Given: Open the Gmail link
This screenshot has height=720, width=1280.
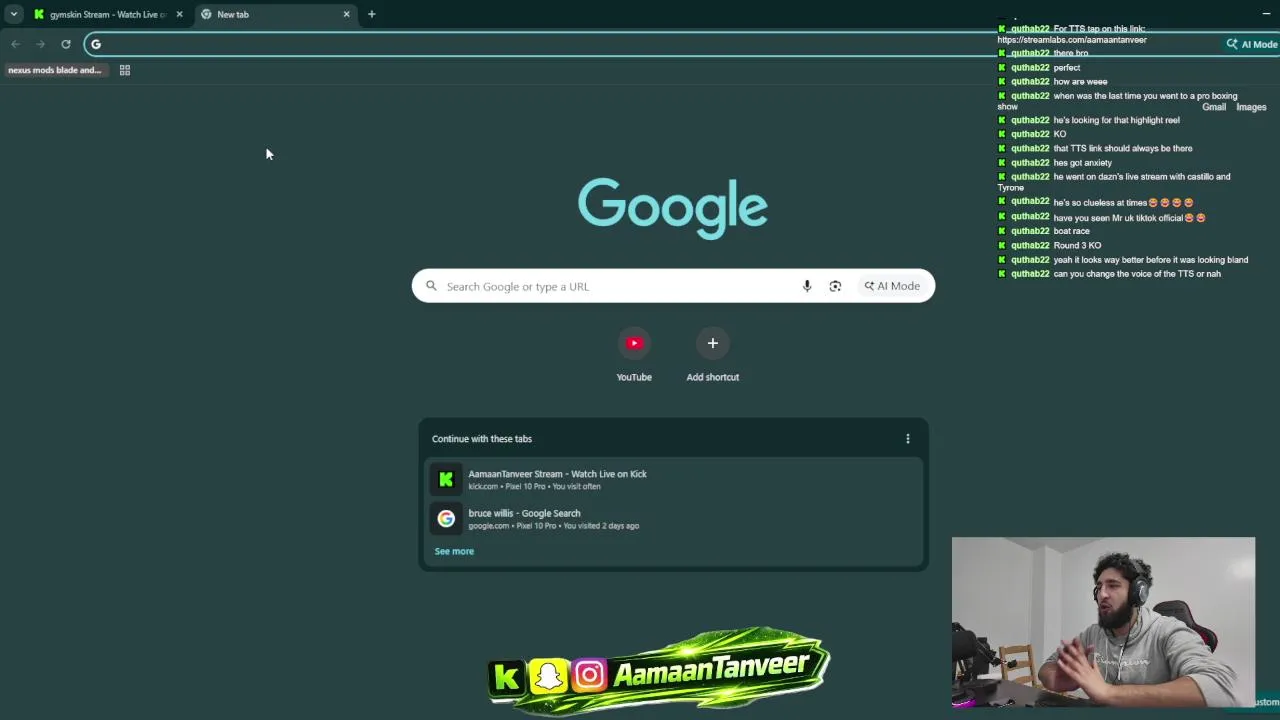Looking at the screenshot, I should tap(1214, 107).
